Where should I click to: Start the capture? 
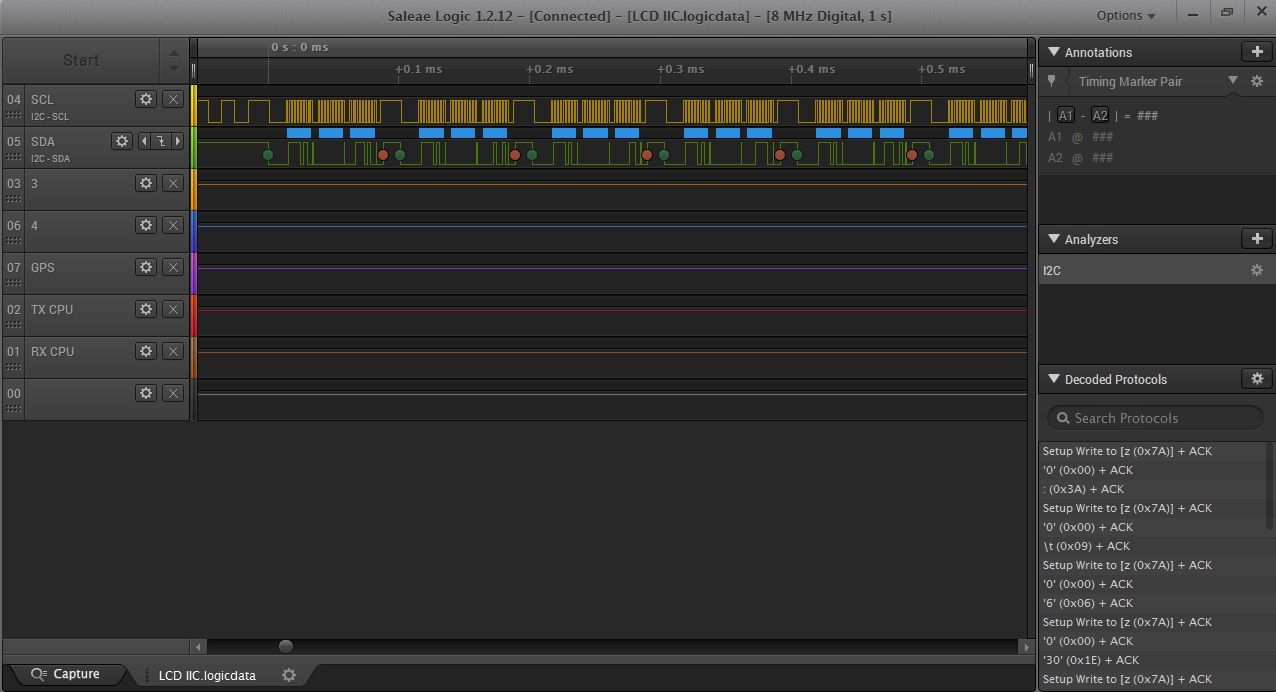pos(81,60)
